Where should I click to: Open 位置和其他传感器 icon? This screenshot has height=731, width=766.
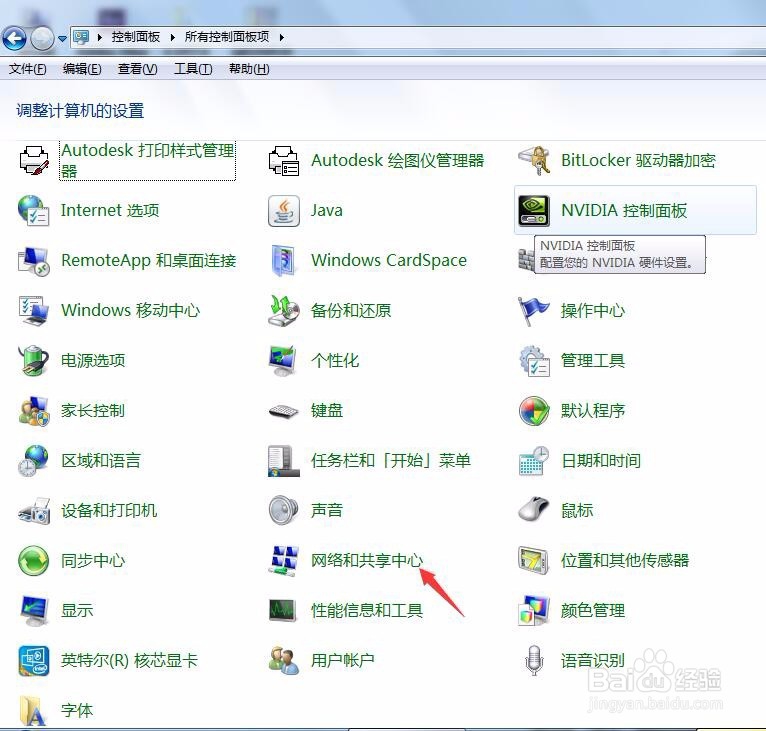pos(534,560)
